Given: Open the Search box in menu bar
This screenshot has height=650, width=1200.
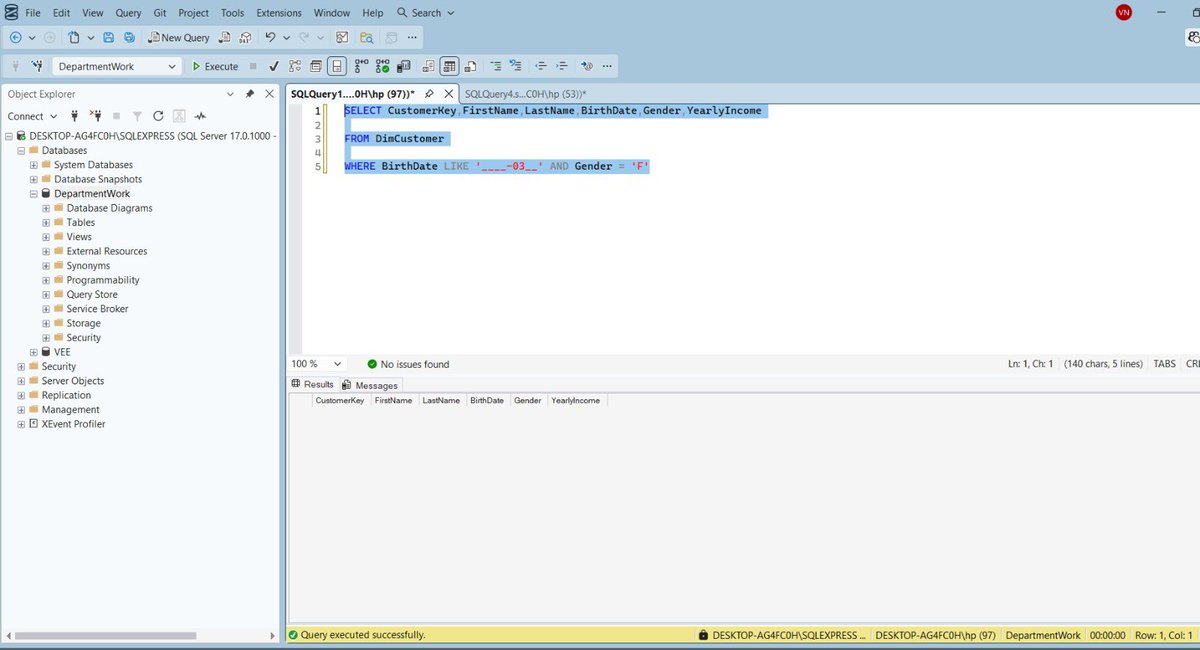Looking at the screenshot, I should coord(426,13).
